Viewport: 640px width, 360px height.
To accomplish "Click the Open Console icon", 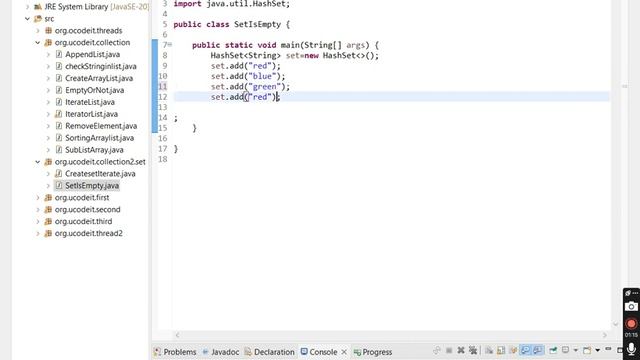I will (x=587, y=350).
